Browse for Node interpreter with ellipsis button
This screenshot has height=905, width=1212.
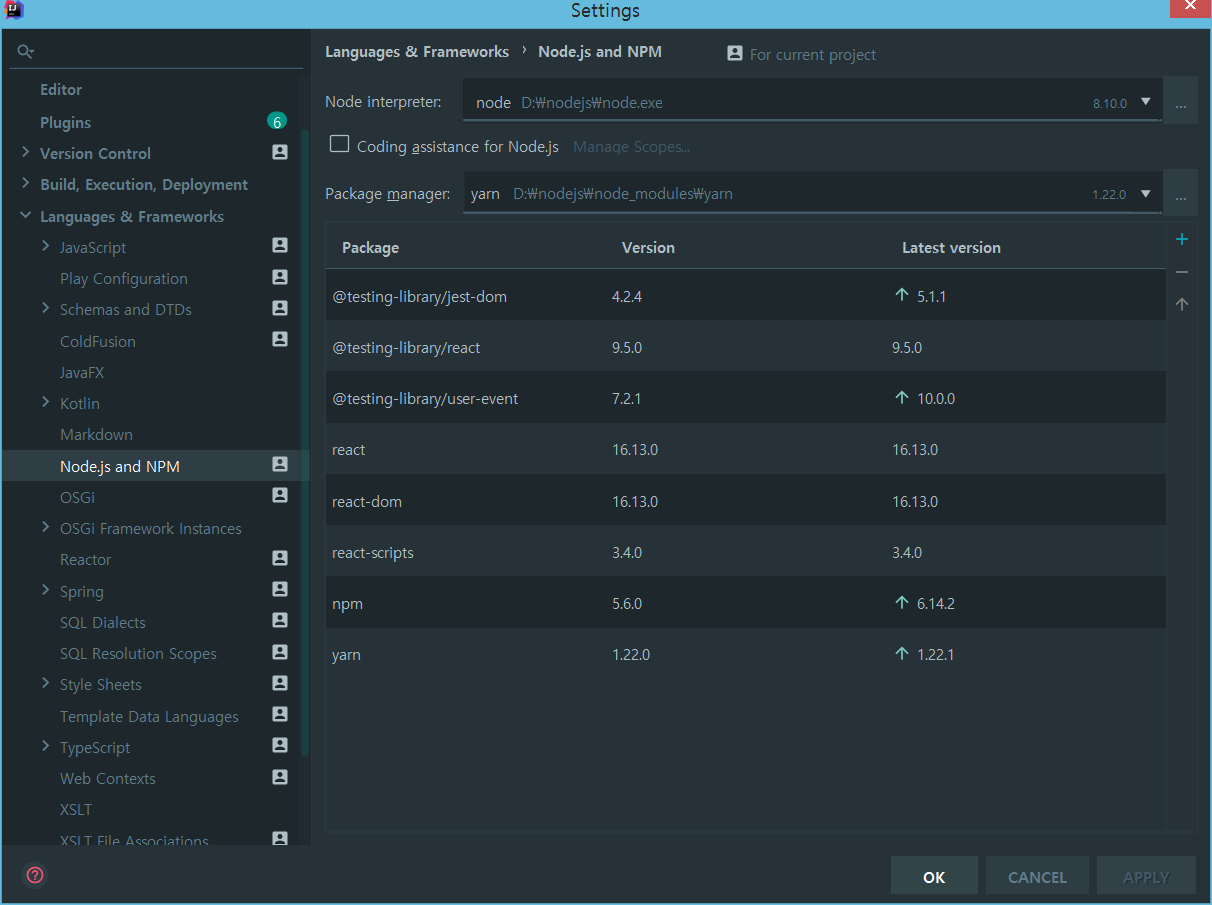(x=1181, y=102)
